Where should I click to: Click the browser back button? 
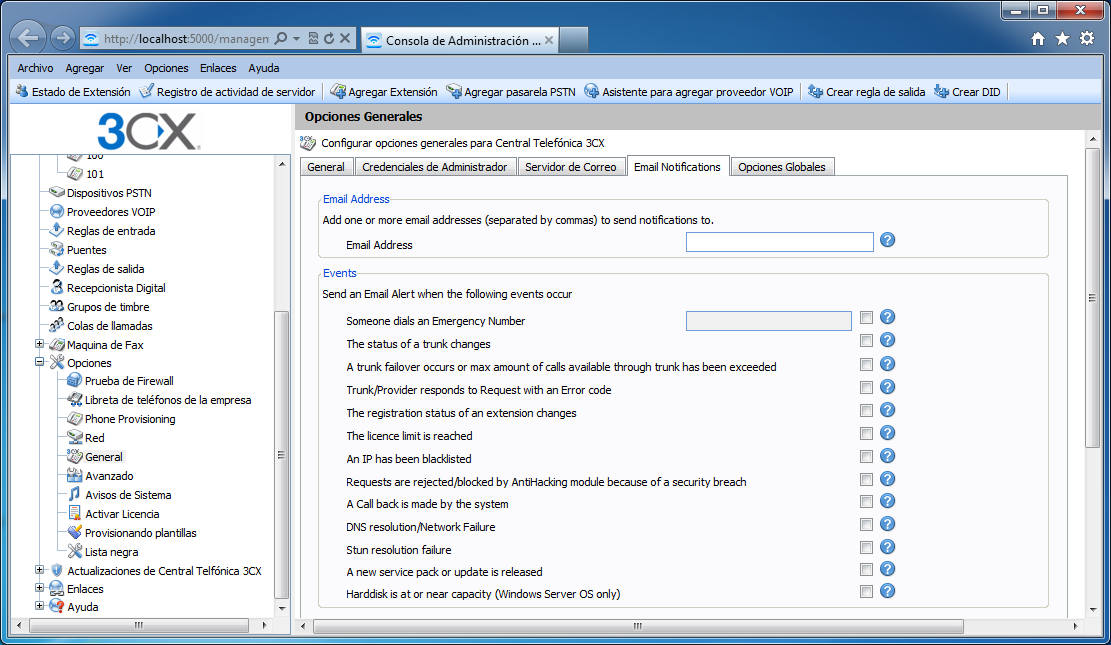tap(28, 38)
